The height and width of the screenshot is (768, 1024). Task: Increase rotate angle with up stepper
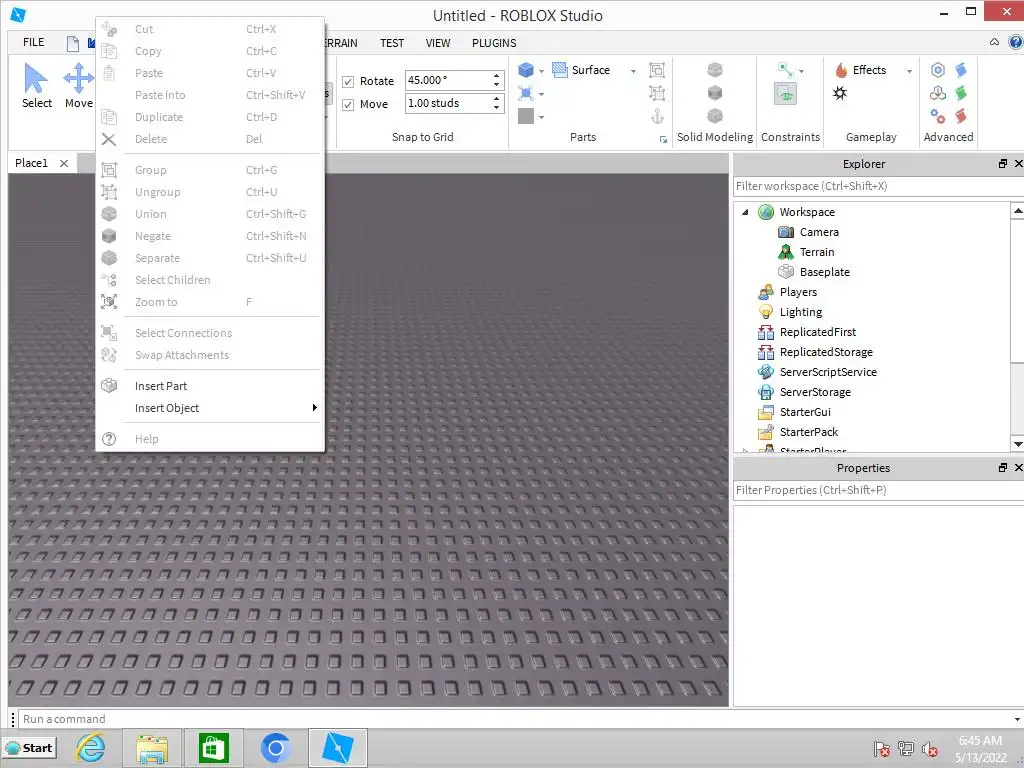[496, 76]
